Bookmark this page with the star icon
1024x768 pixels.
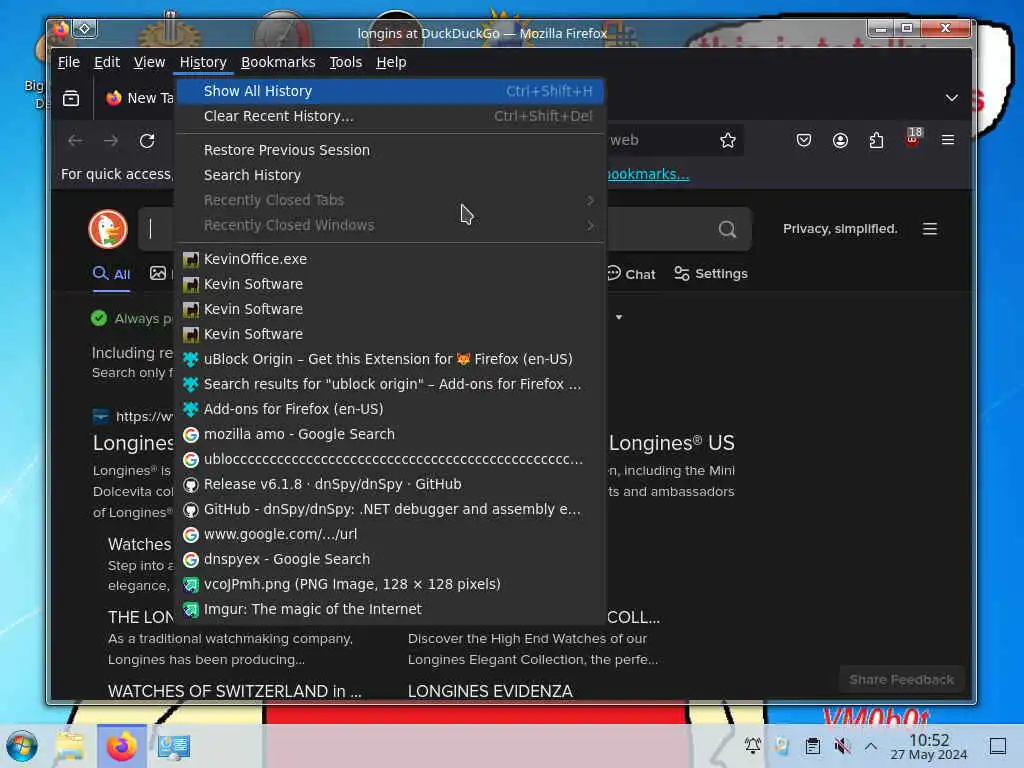728,140
